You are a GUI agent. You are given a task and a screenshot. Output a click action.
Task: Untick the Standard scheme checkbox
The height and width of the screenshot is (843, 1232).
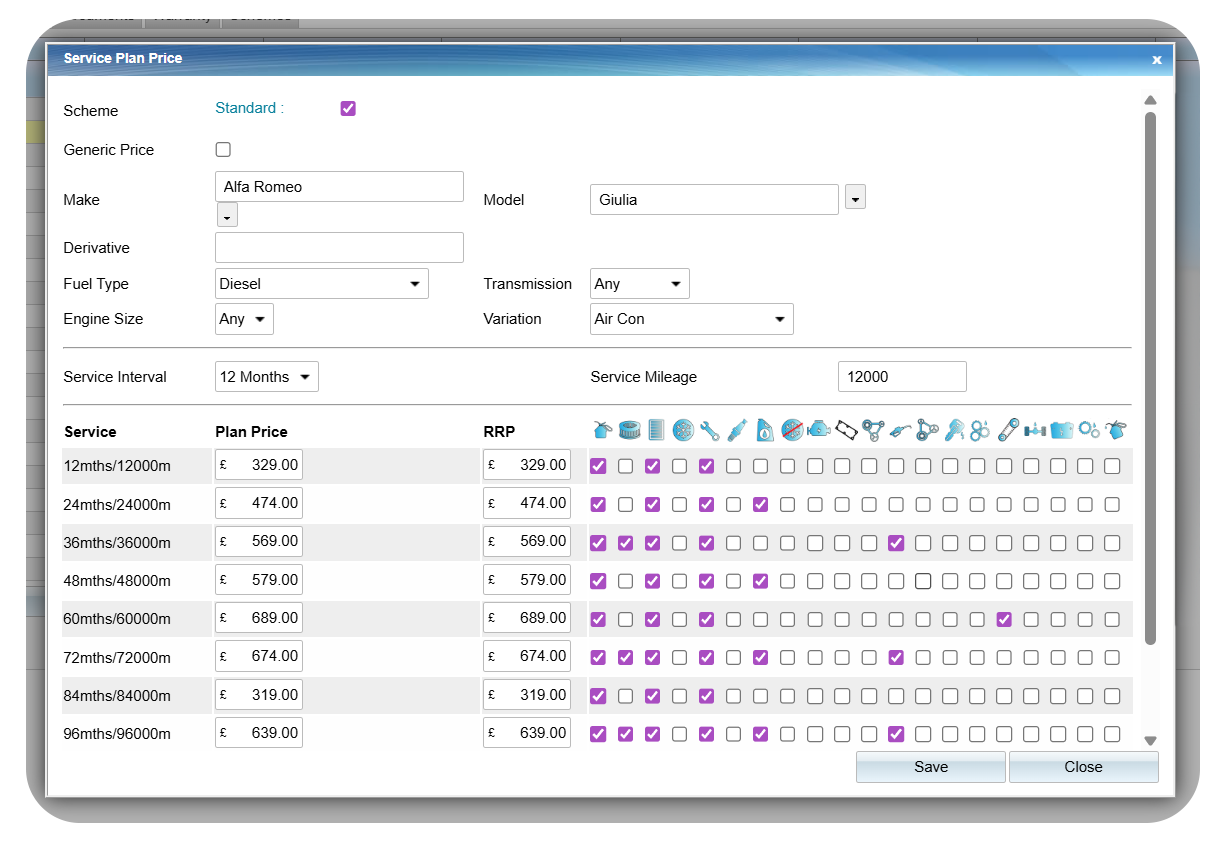pos(348,109)
